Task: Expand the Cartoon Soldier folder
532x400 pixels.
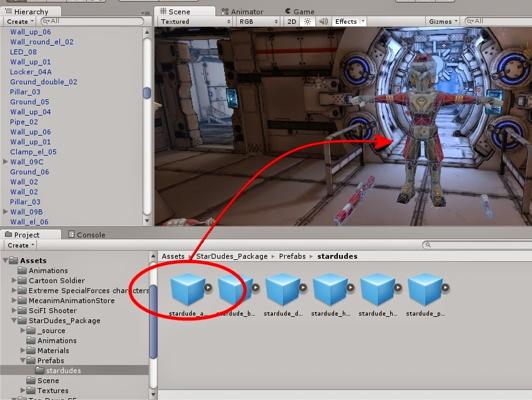Action: (14, 280)
